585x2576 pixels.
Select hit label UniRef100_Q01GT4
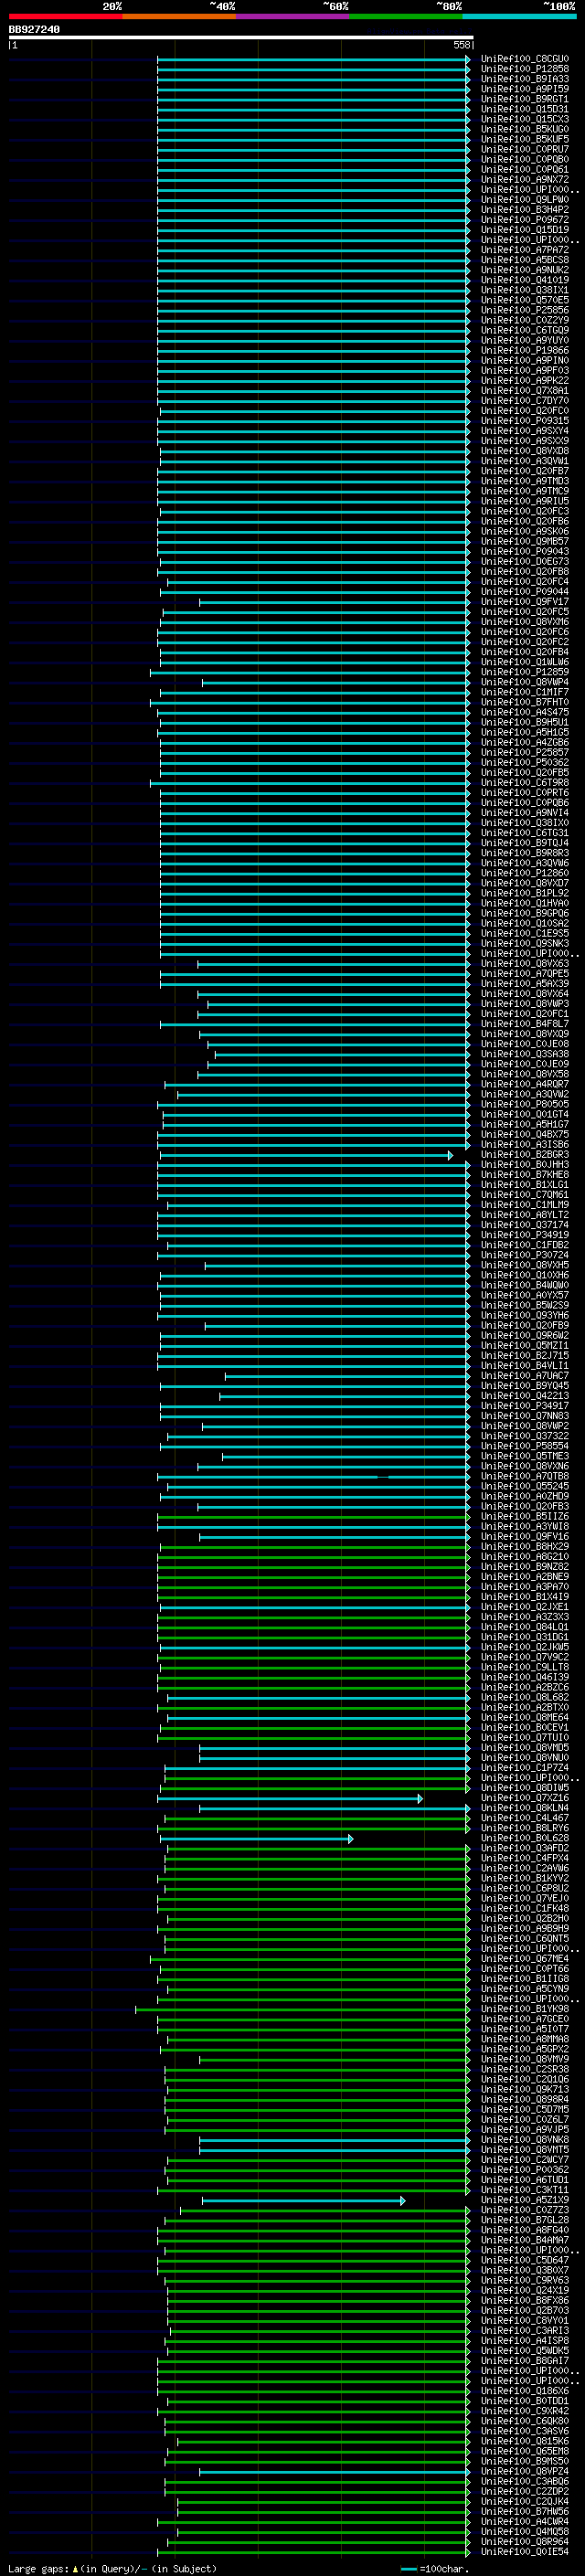click(525, 1114)
